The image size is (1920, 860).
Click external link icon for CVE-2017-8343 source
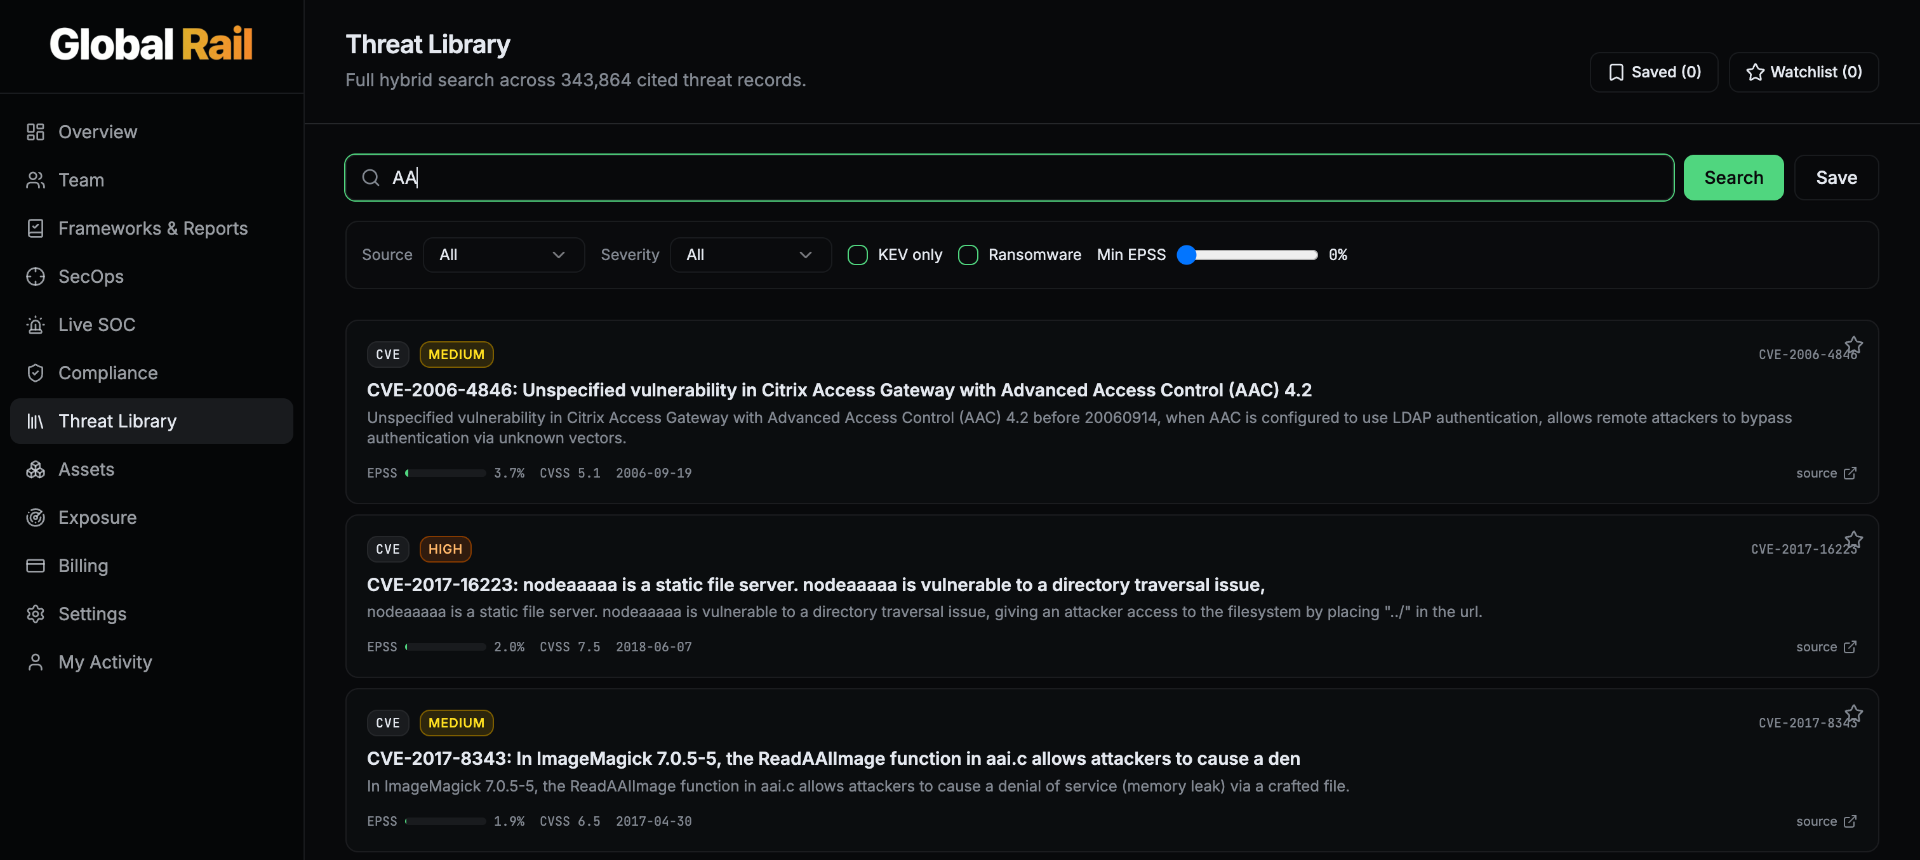point(1850,821)
